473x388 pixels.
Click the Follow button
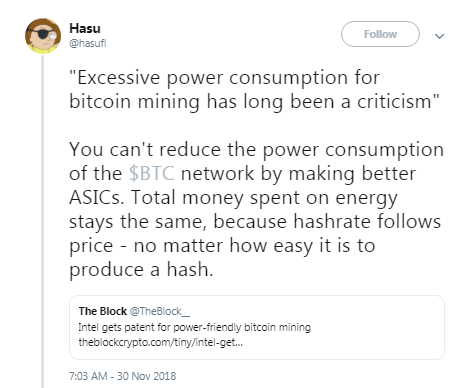pos(380,34)
